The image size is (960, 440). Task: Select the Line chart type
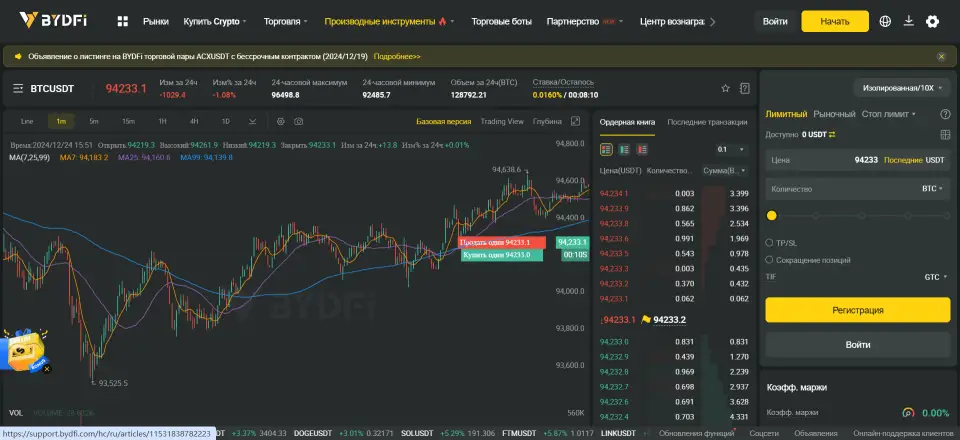coord(27,121)
